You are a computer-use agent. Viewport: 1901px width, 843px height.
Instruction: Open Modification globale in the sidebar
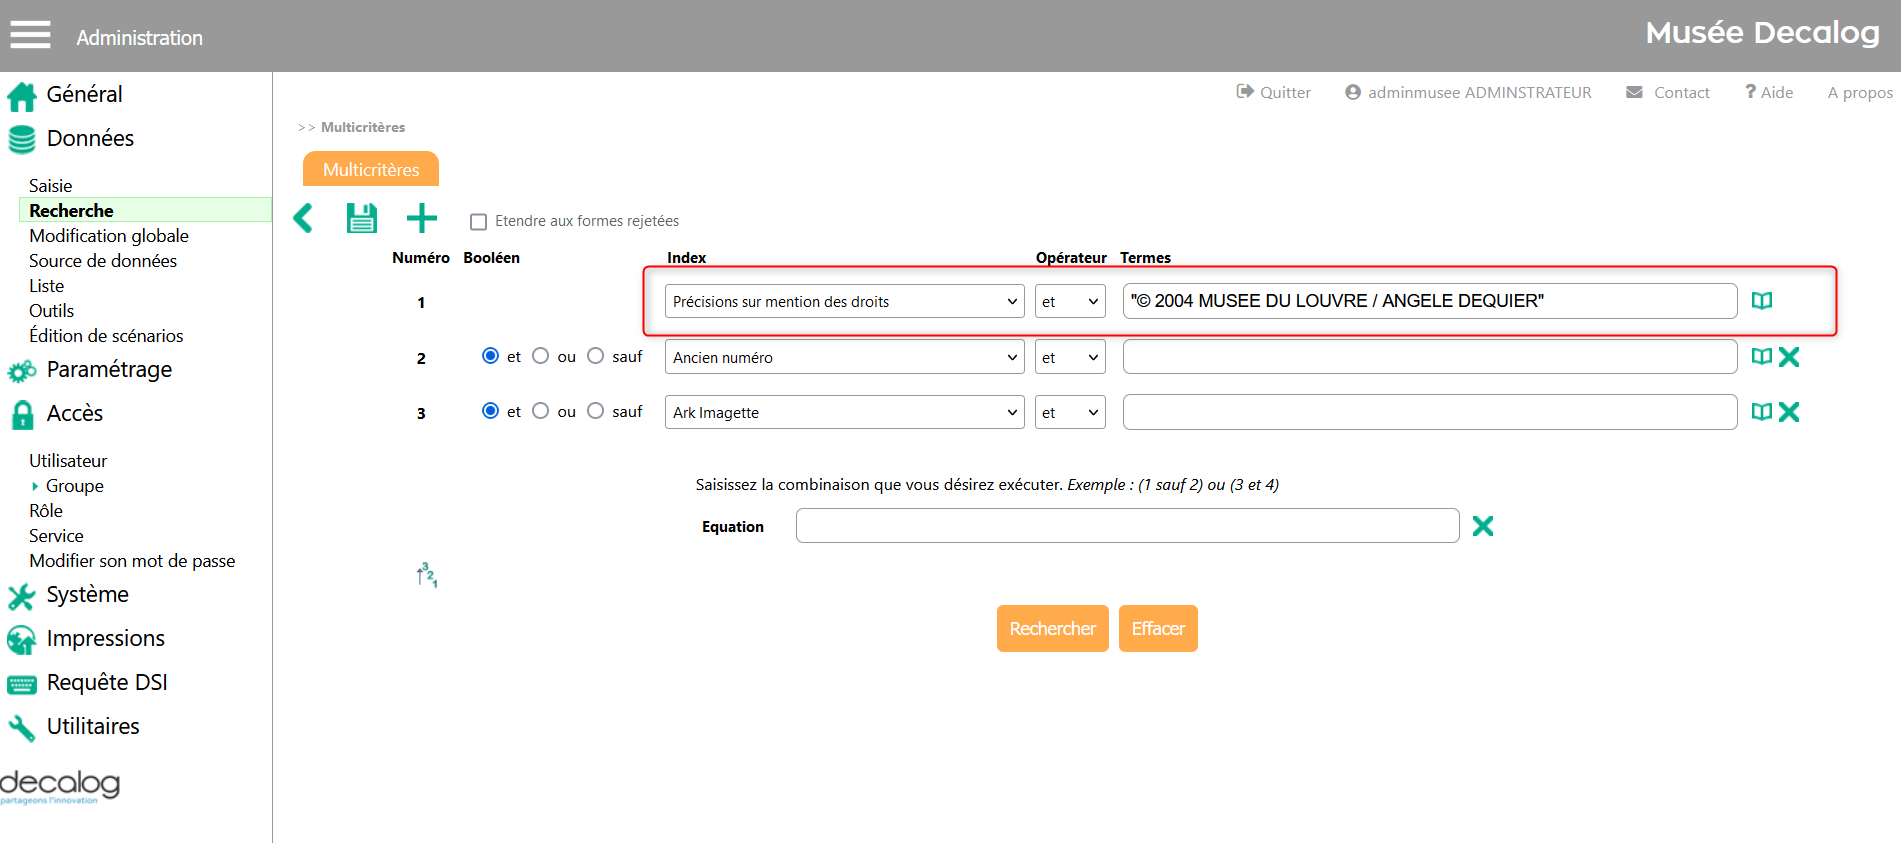109,236
